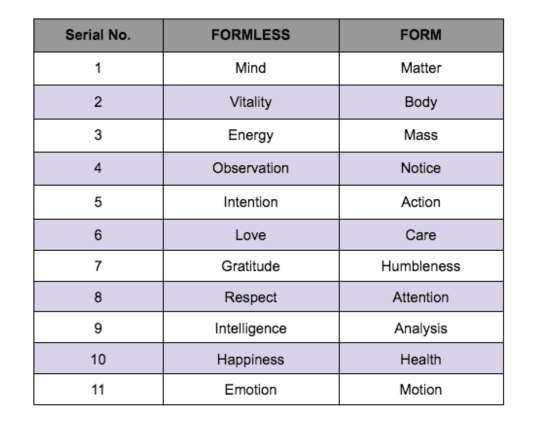Screen dimensions: 535x435
Task: Select the Energy cell
Action: pos(251,135)
